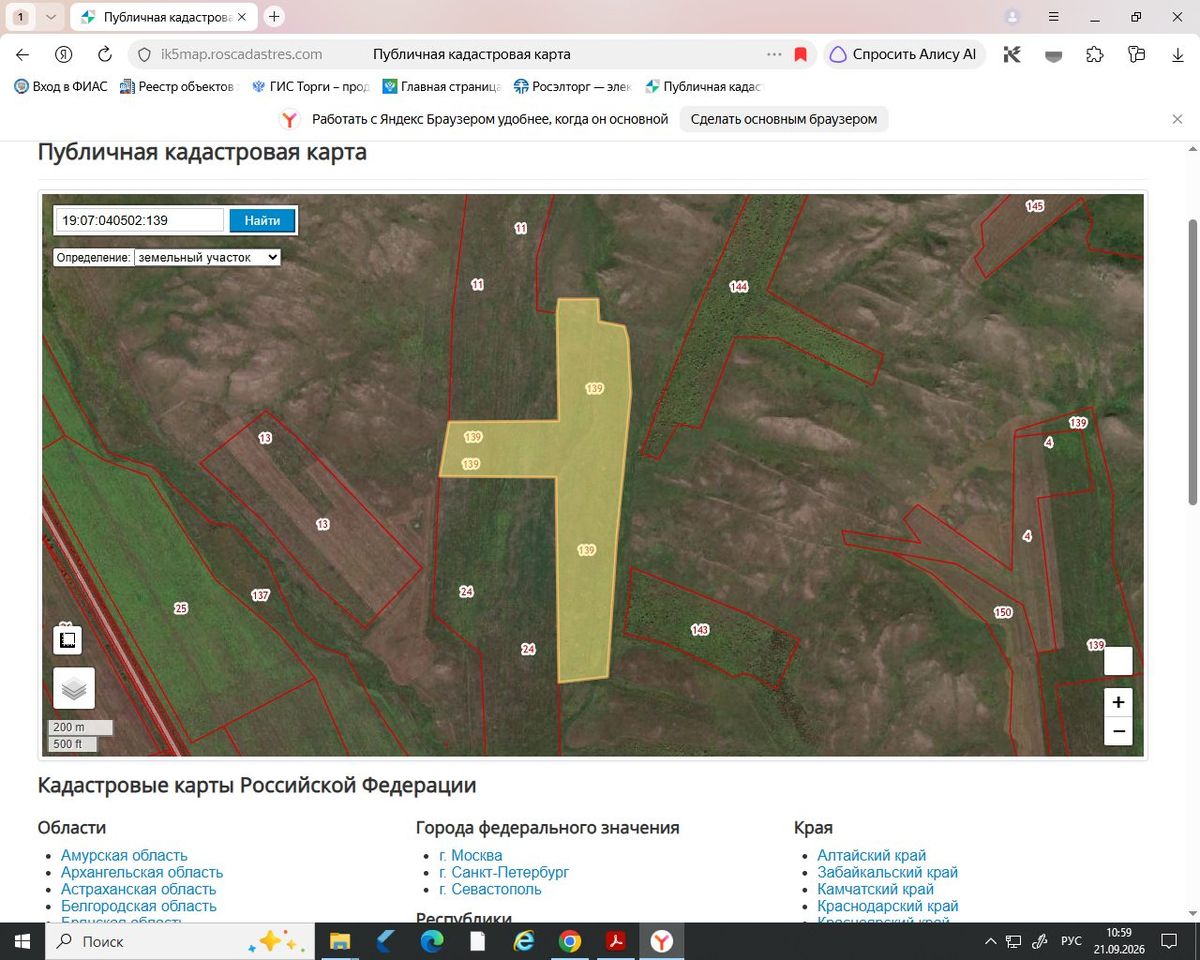Screen dimensions: 1200x960
Task: Open the Алтайский край link
Action: coord(872,855)
